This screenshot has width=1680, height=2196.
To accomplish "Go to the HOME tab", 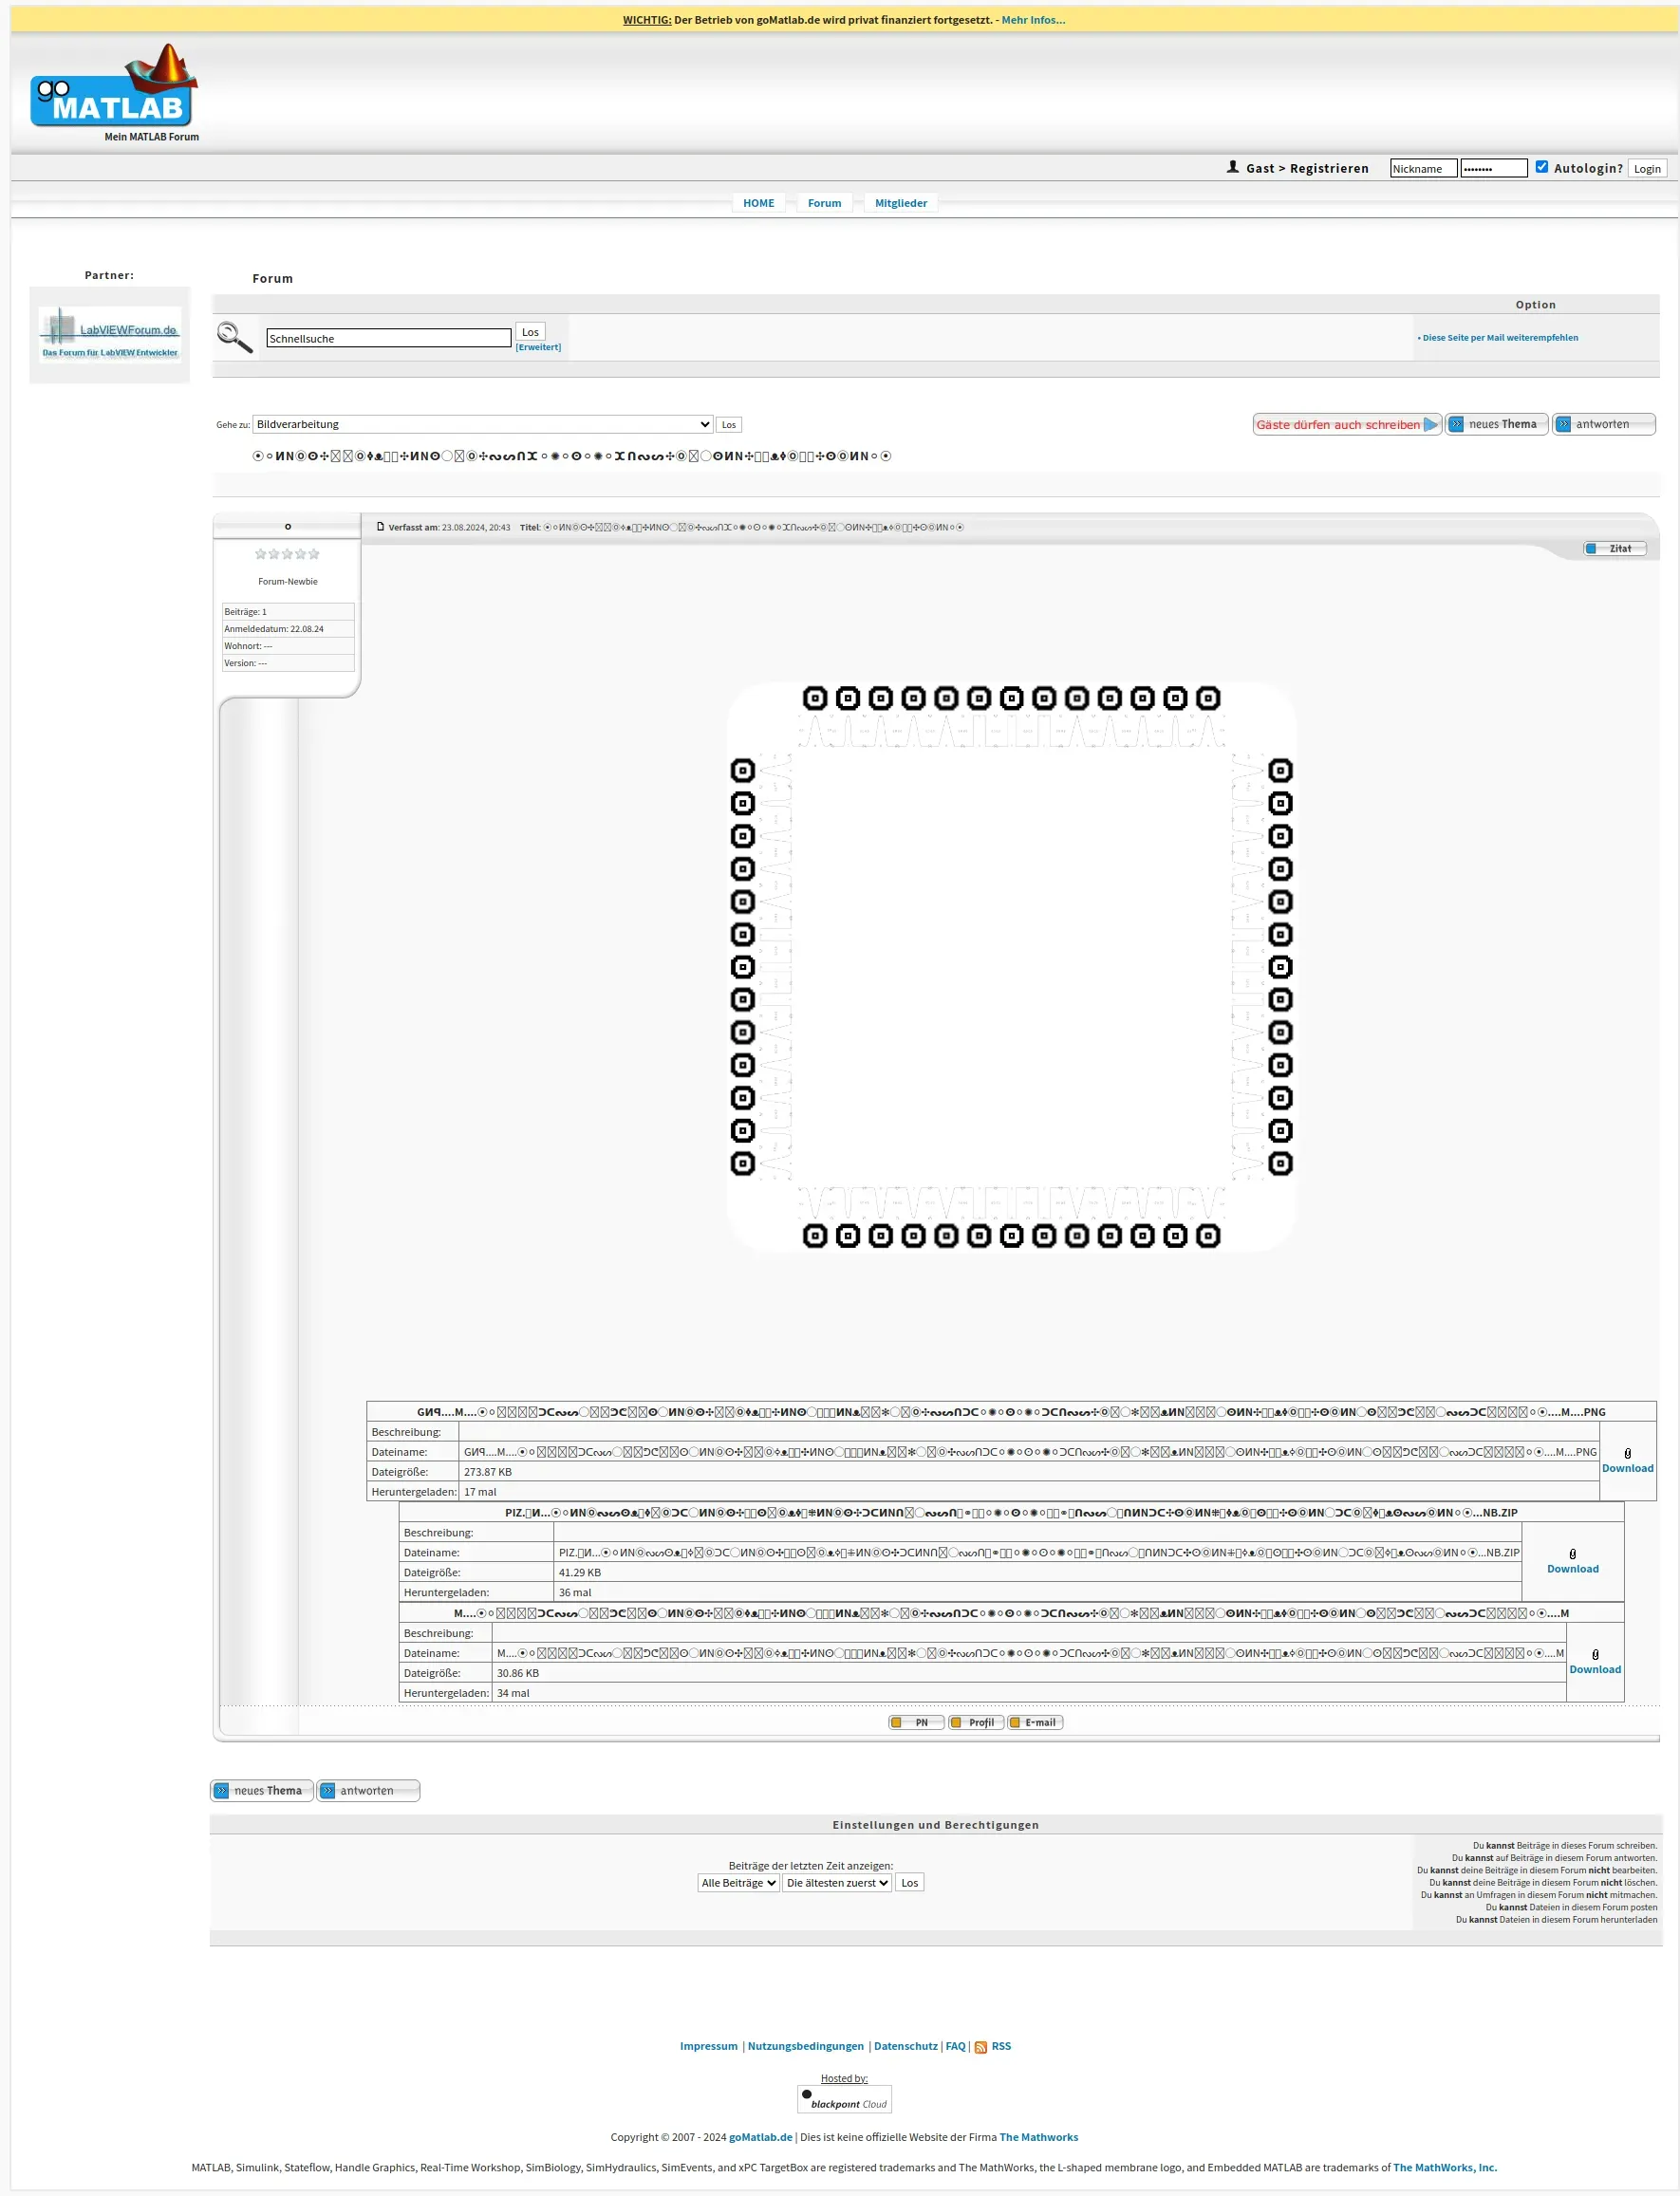I will (759, 203).
